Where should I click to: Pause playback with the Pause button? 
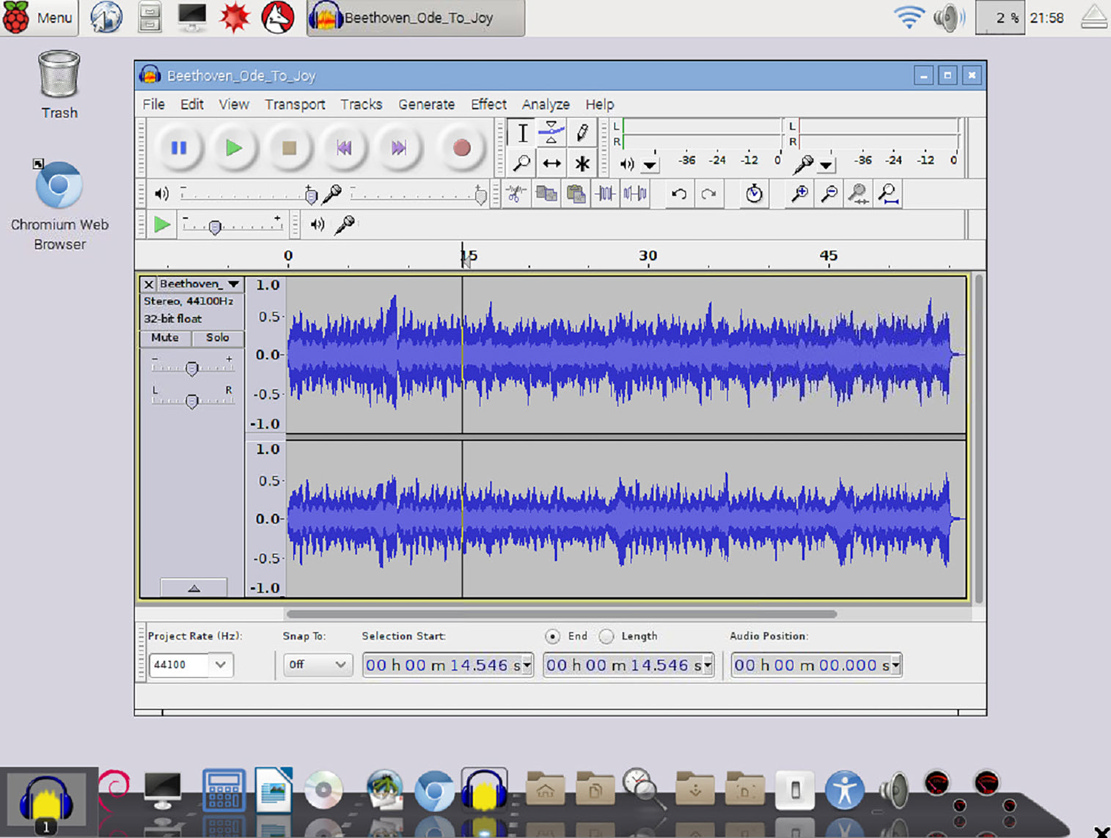tap(179, 148)
